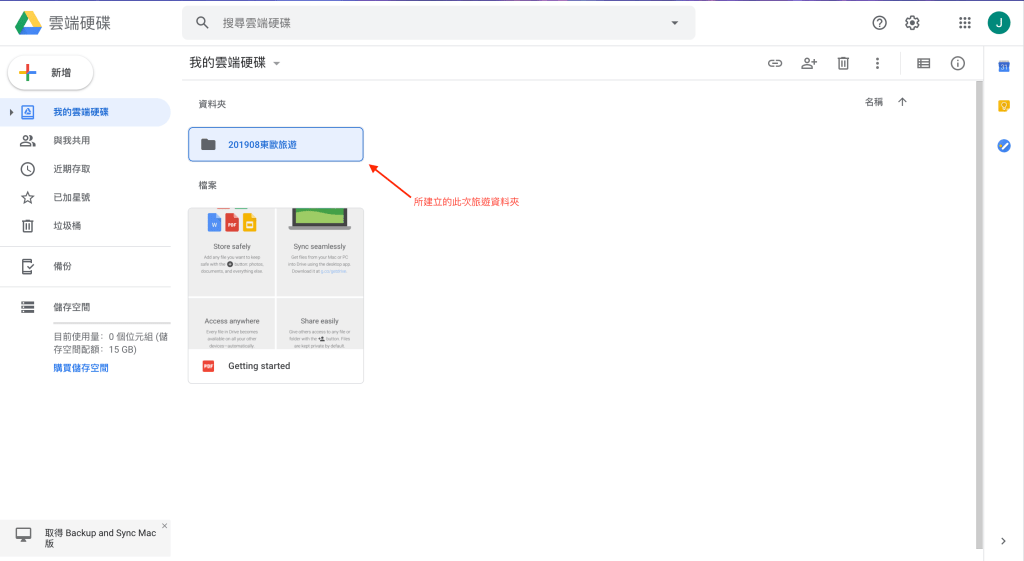
Task: Click the 購買儲存空間 link
Action: pos(81,368)
